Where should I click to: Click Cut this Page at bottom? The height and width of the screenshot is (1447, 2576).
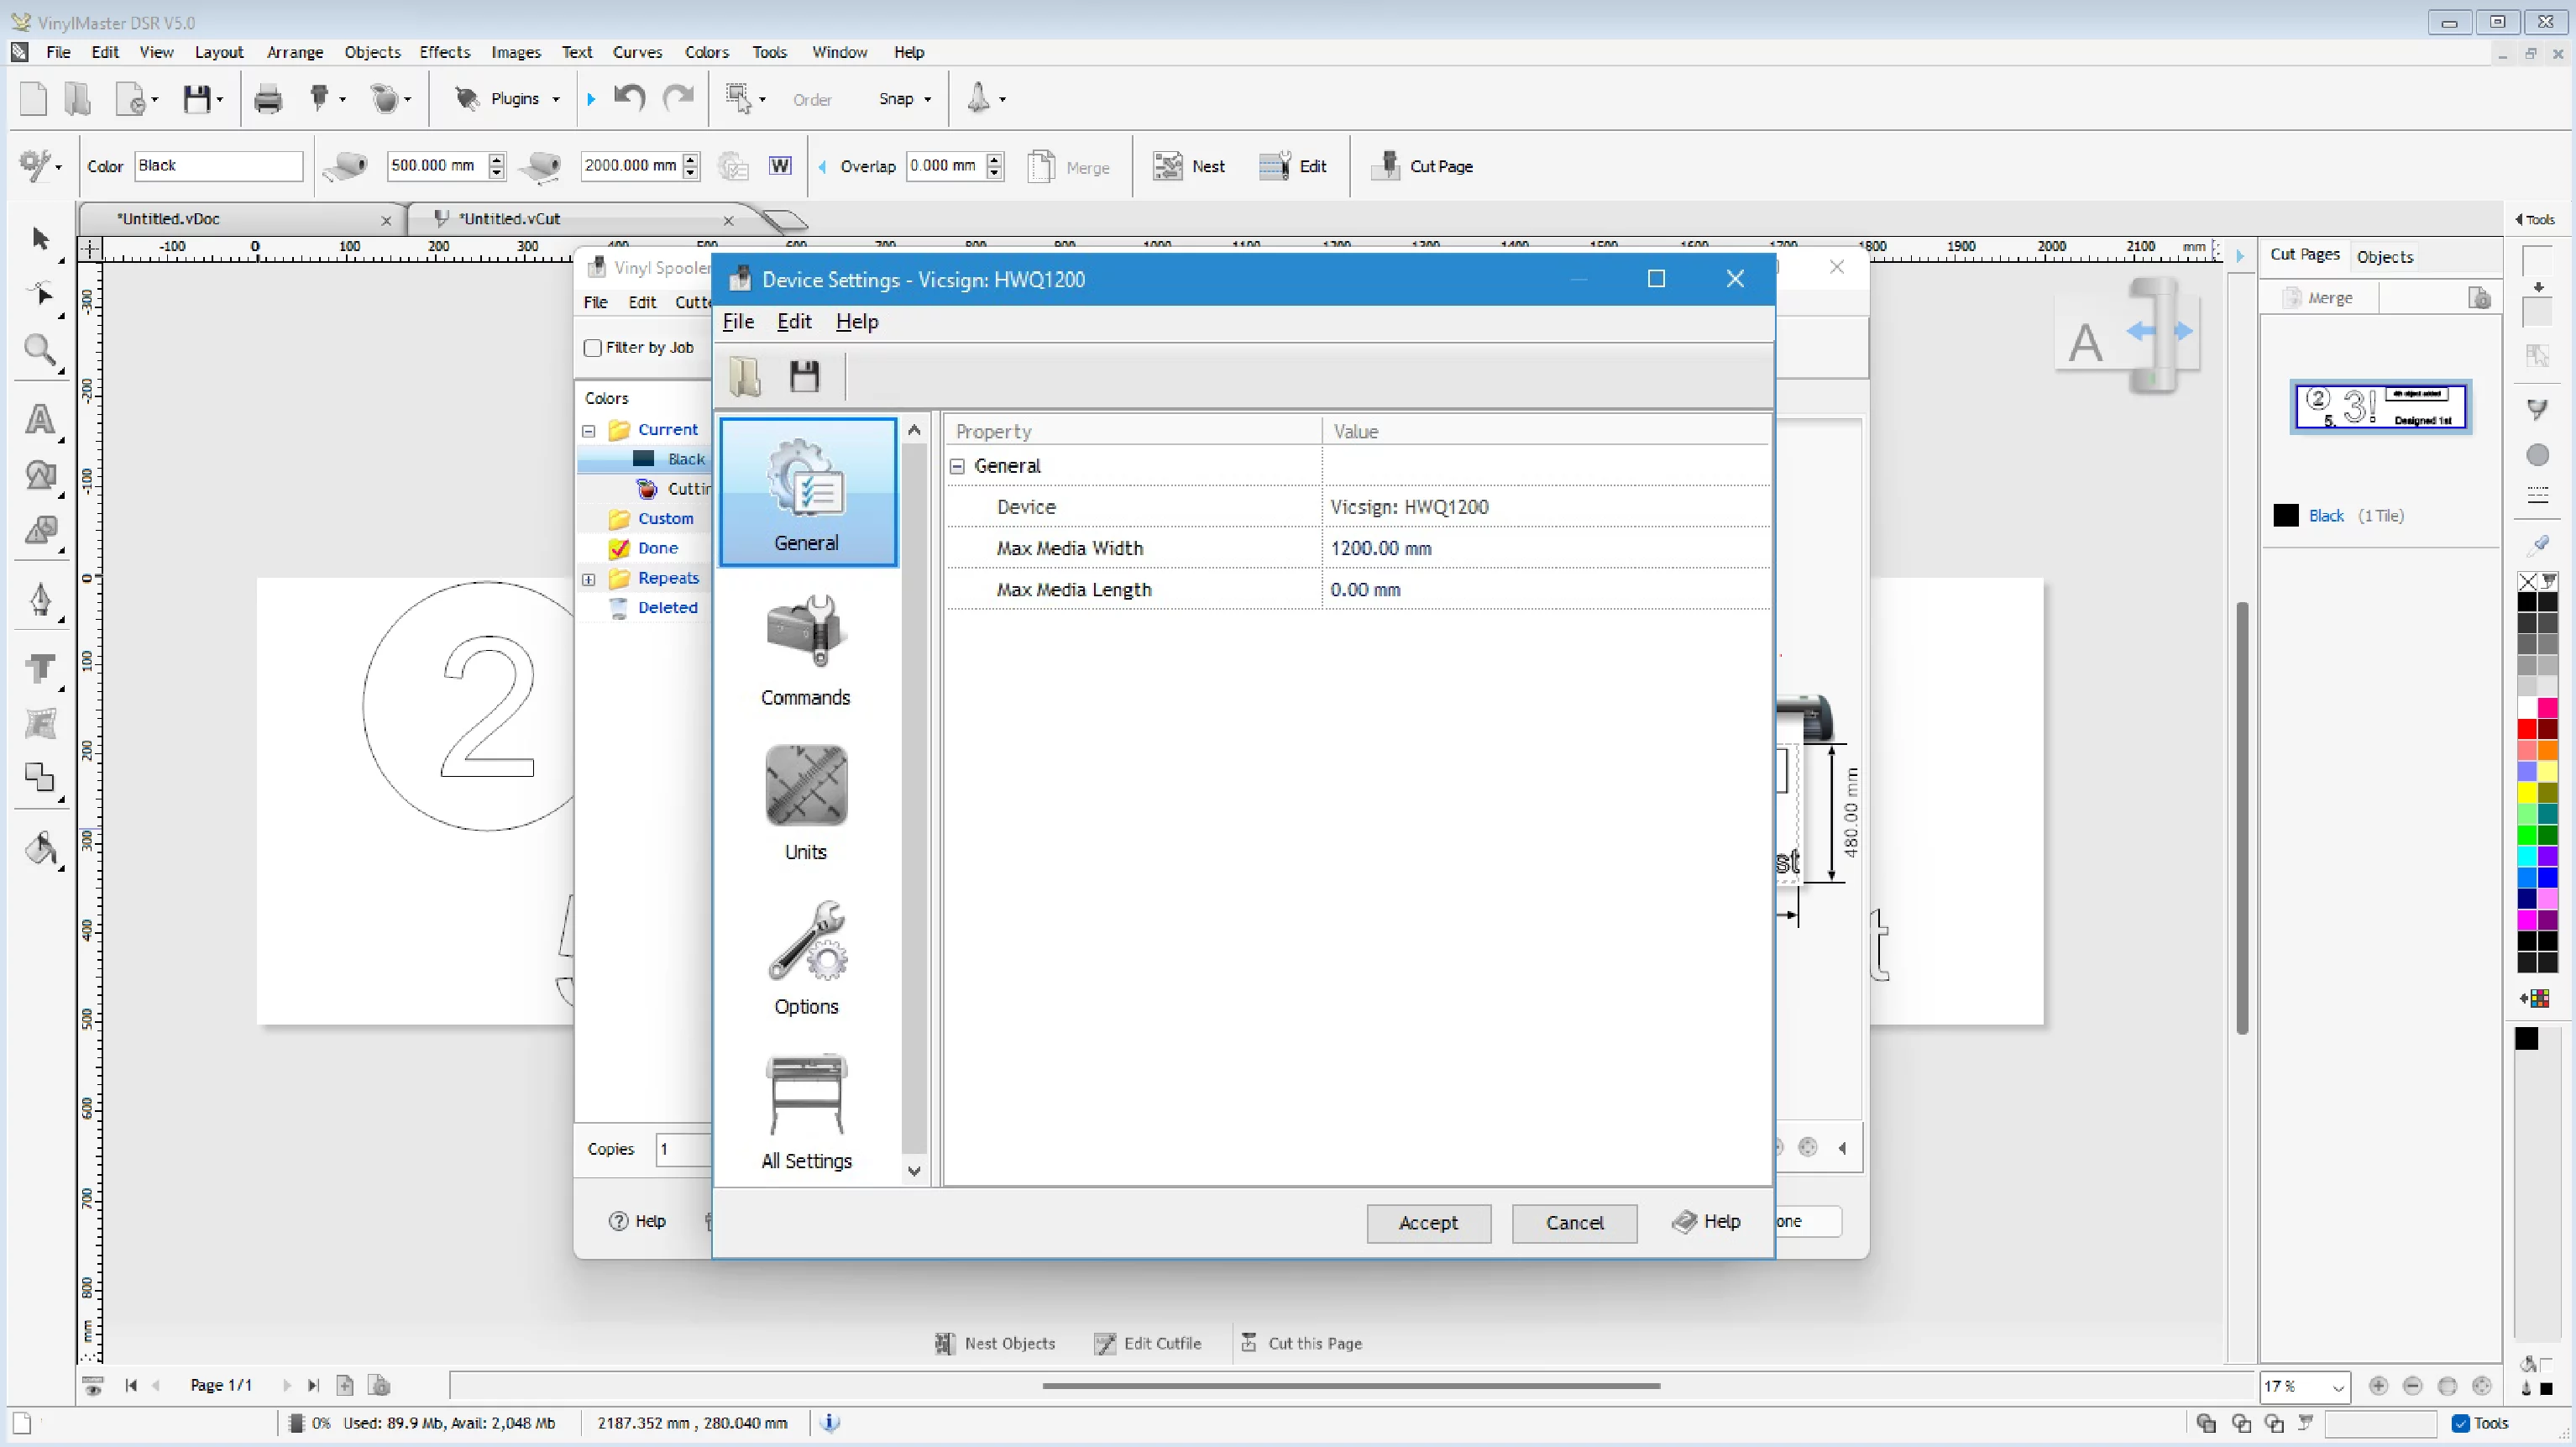click(1301, 1343)
